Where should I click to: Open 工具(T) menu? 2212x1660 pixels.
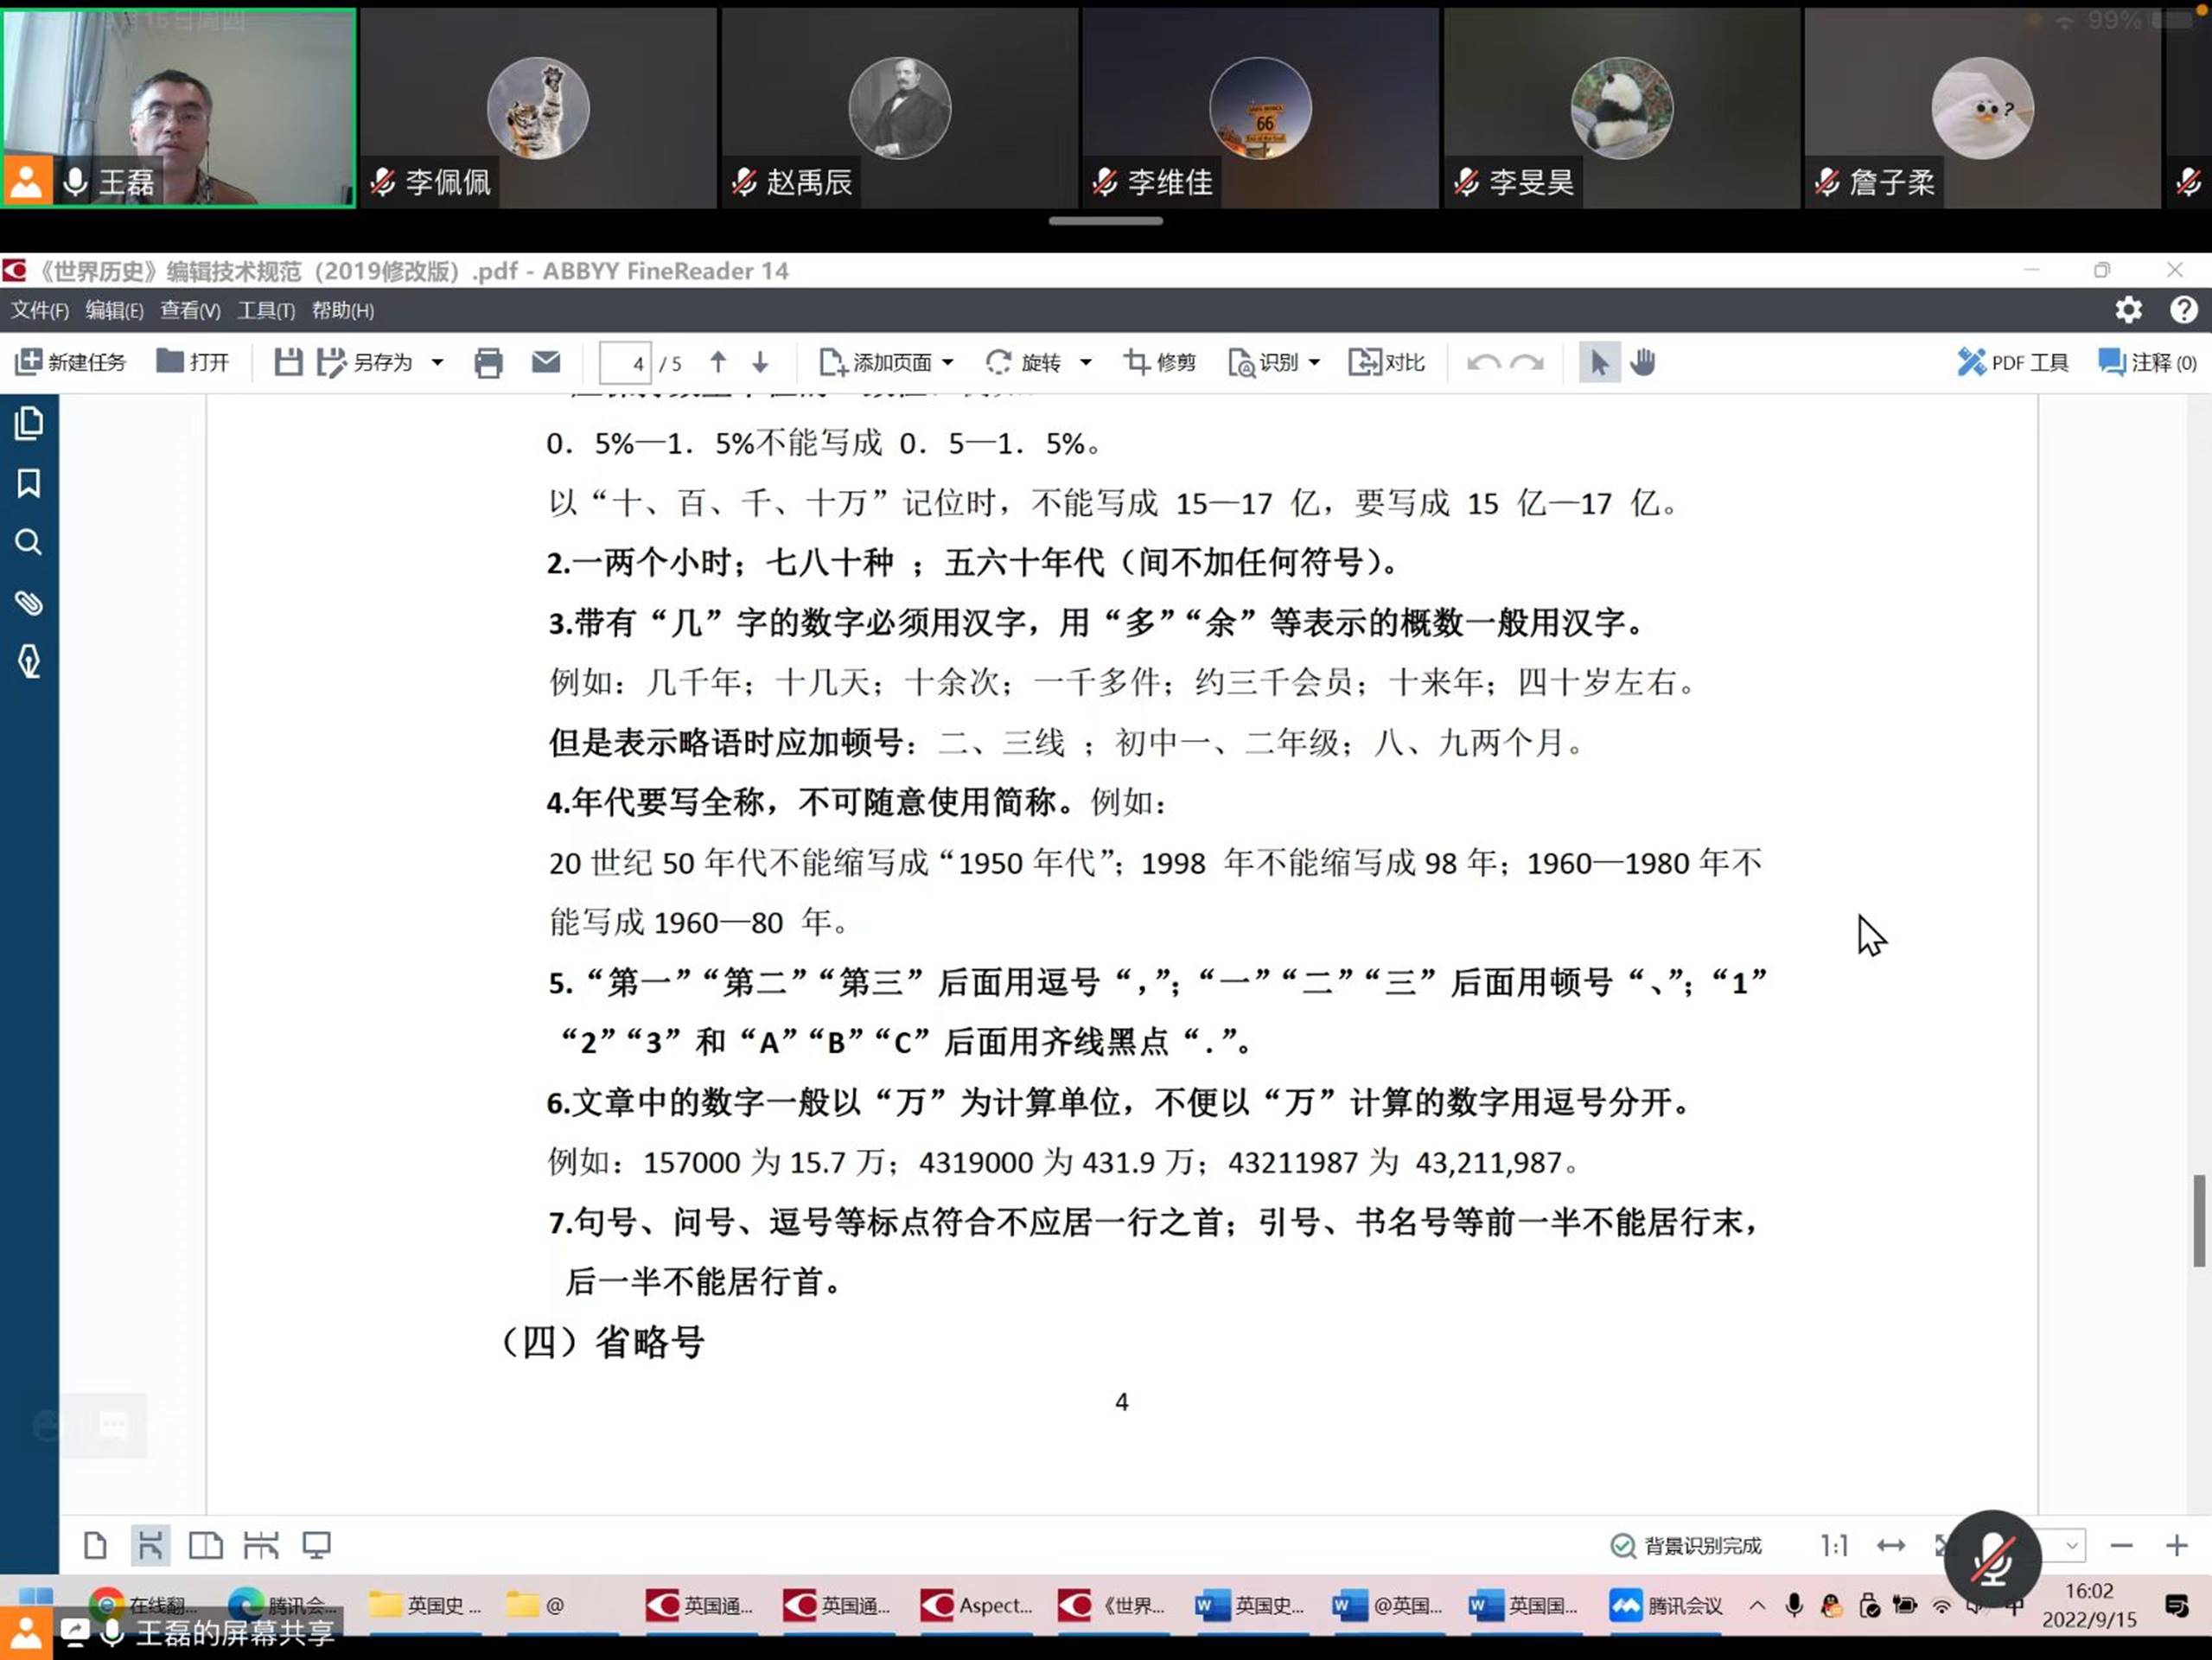(x=266, y=310)
